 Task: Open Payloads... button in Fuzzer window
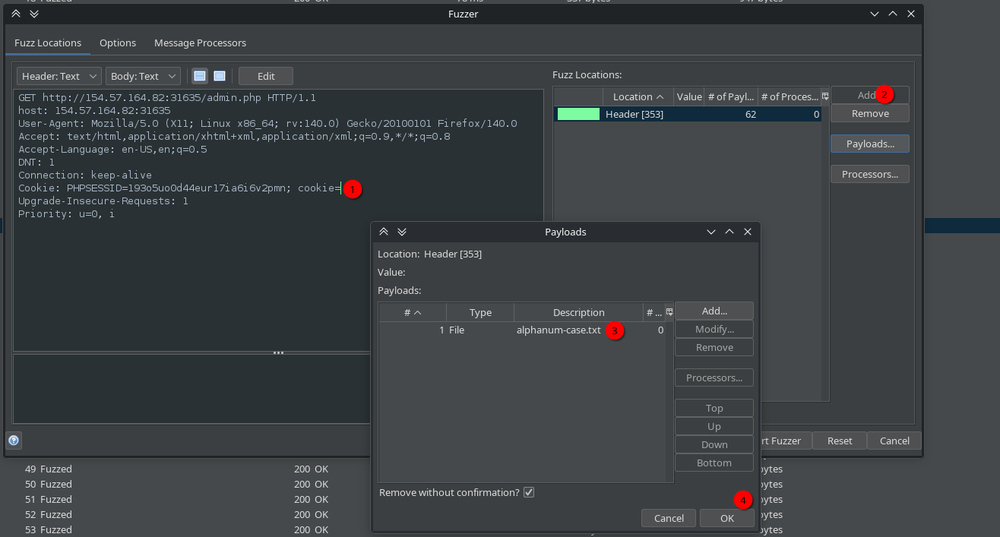[870, 143]
